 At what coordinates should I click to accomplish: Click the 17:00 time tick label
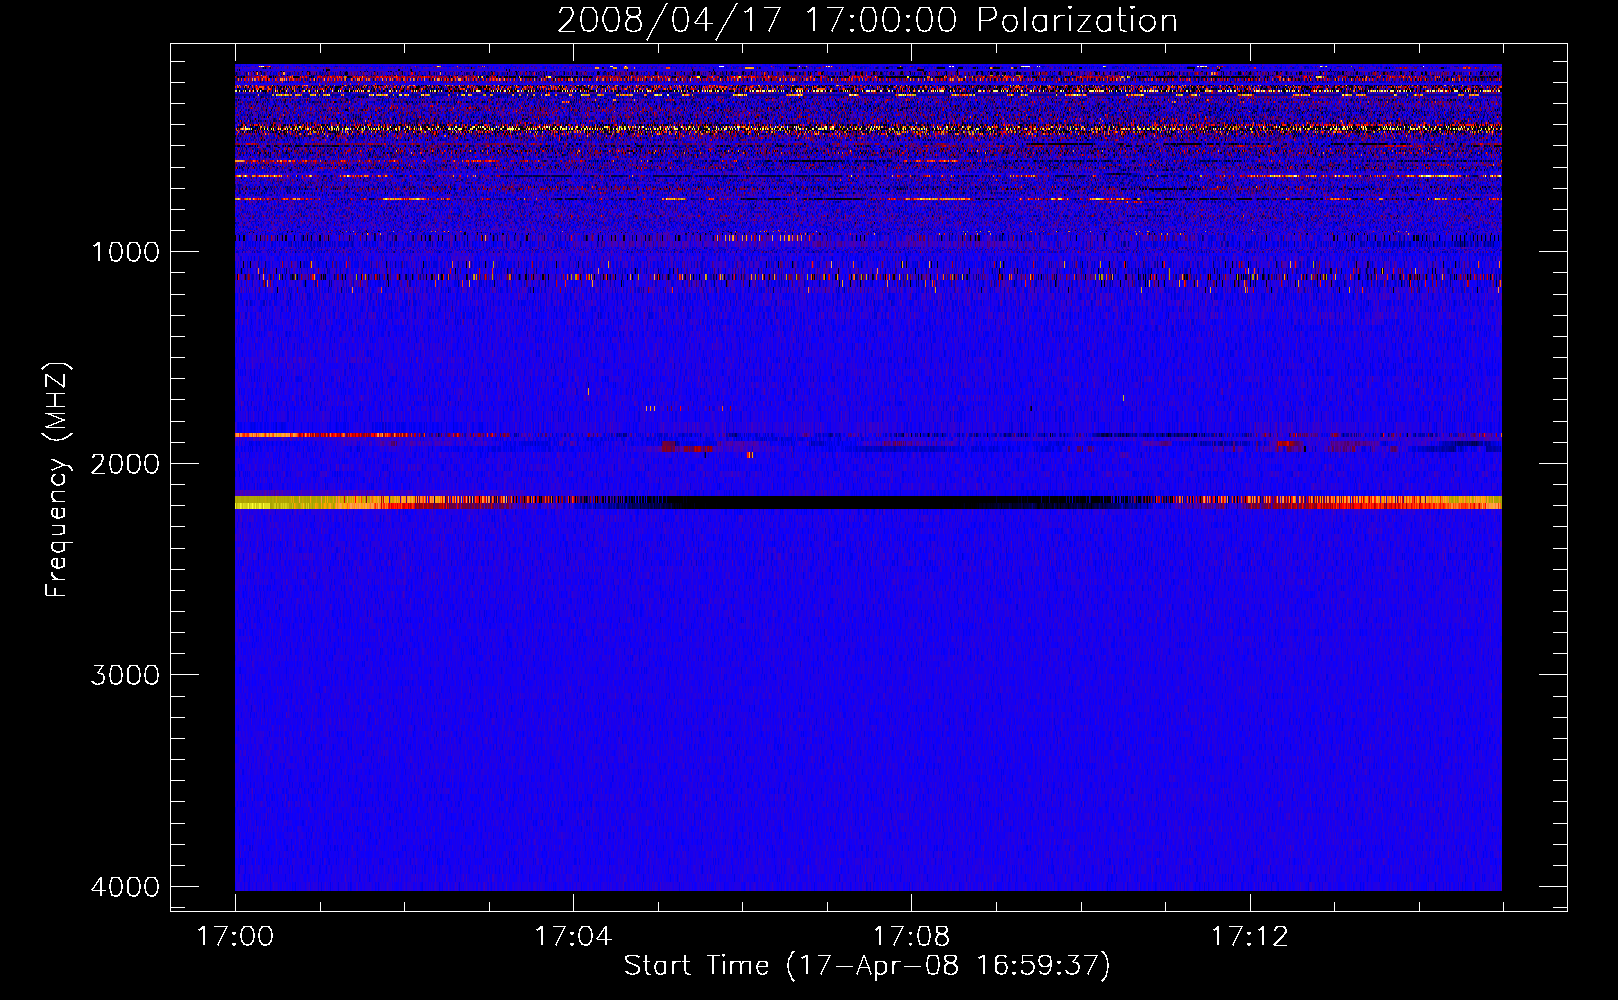235,937
